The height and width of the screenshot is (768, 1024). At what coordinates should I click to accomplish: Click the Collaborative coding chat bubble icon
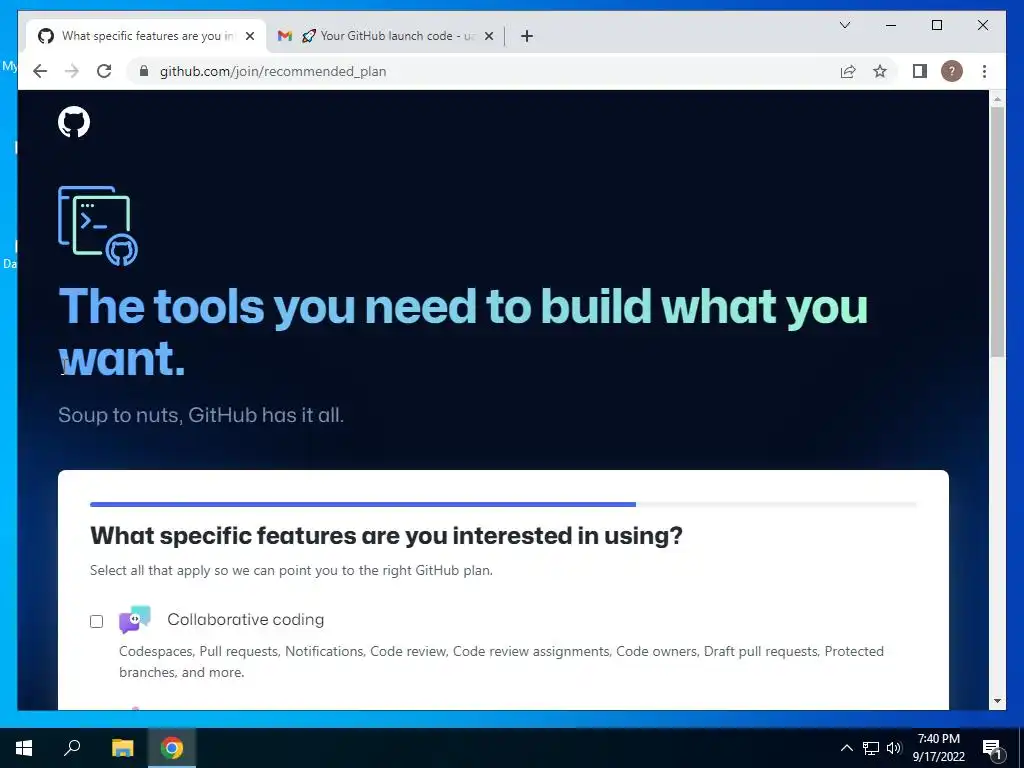point(135,620)
